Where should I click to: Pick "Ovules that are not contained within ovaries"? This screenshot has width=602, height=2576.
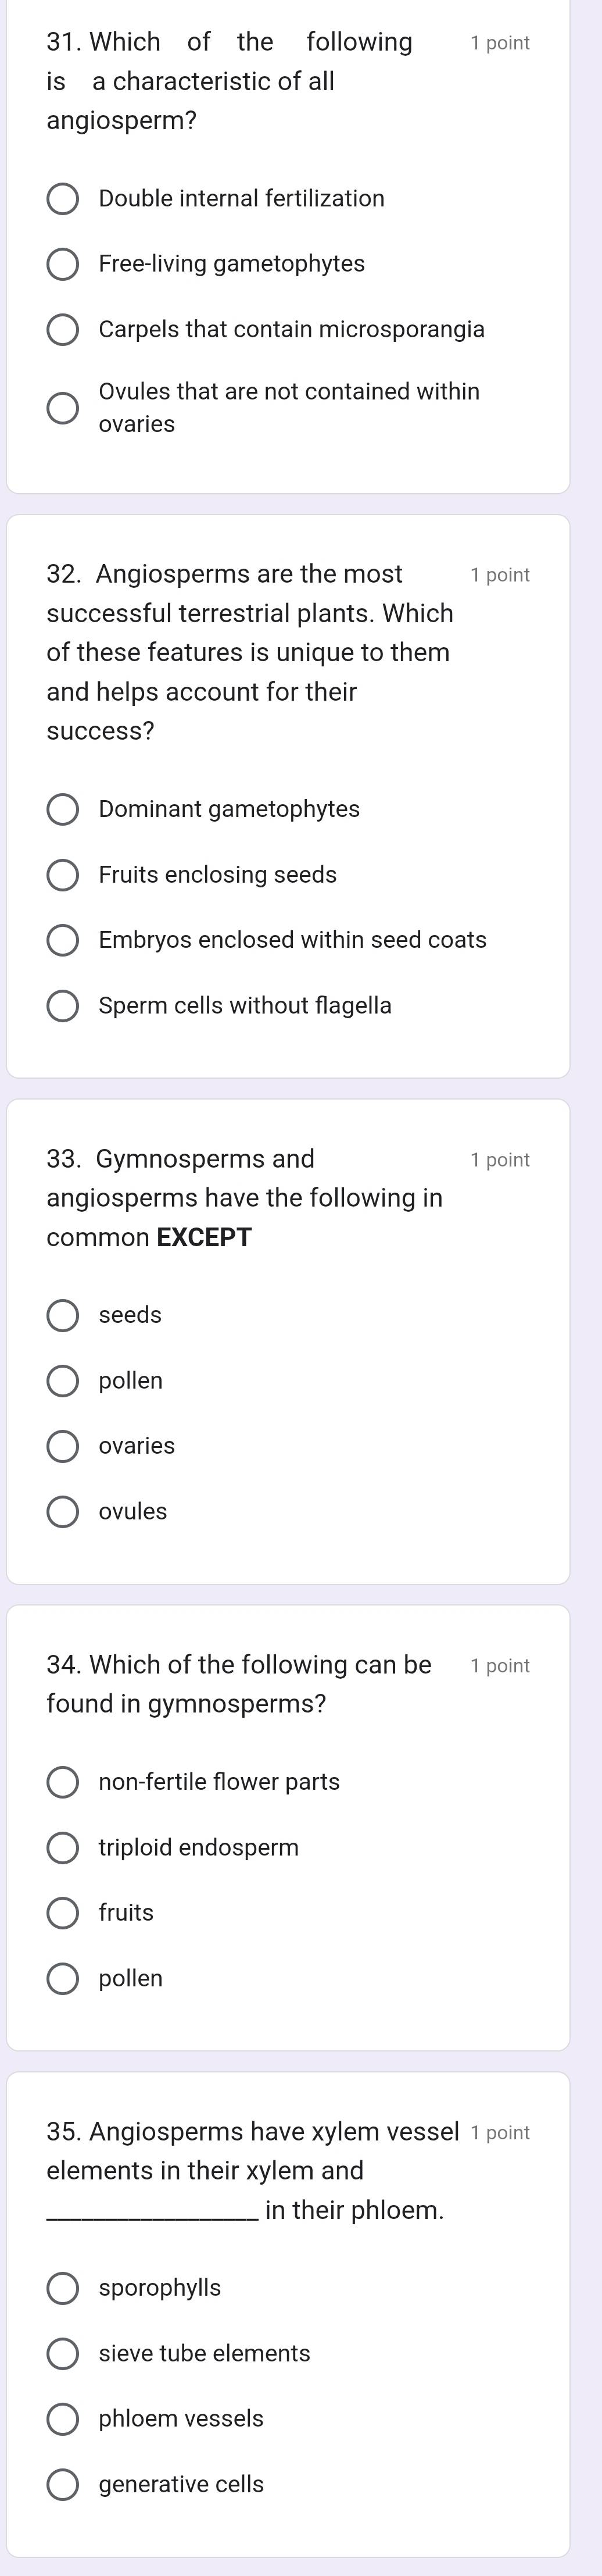pos(64,408)
